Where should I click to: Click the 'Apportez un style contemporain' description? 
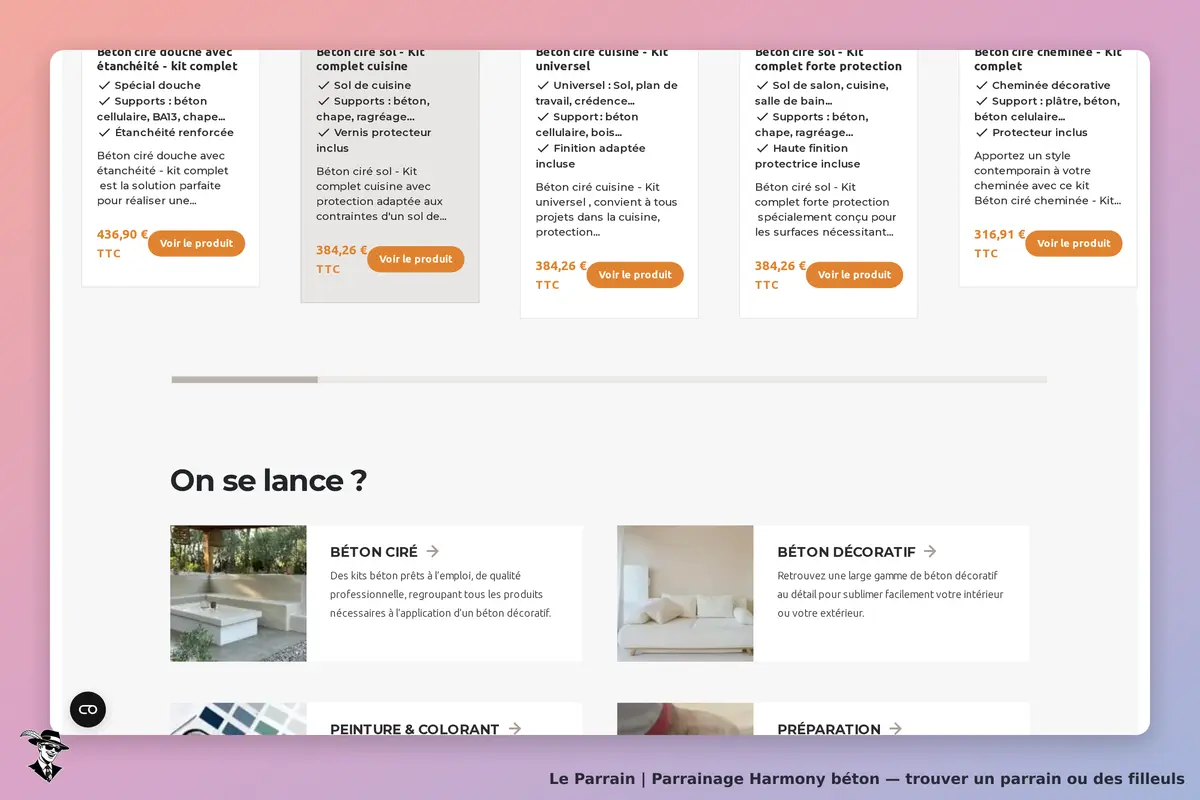click(x=1047, y=178)
